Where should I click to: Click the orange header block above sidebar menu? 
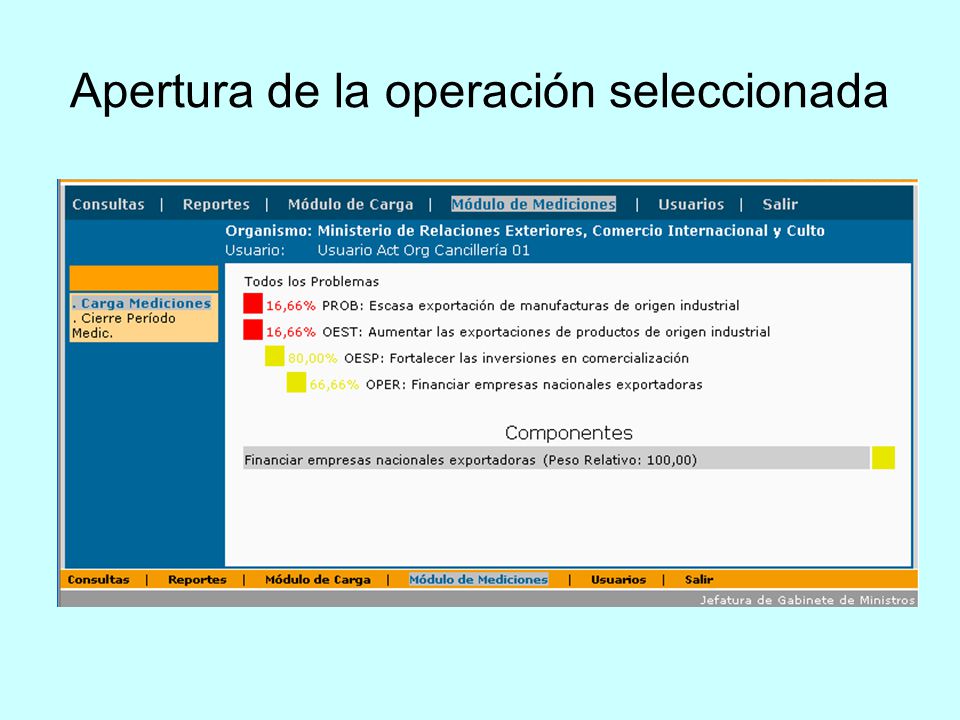144,278
